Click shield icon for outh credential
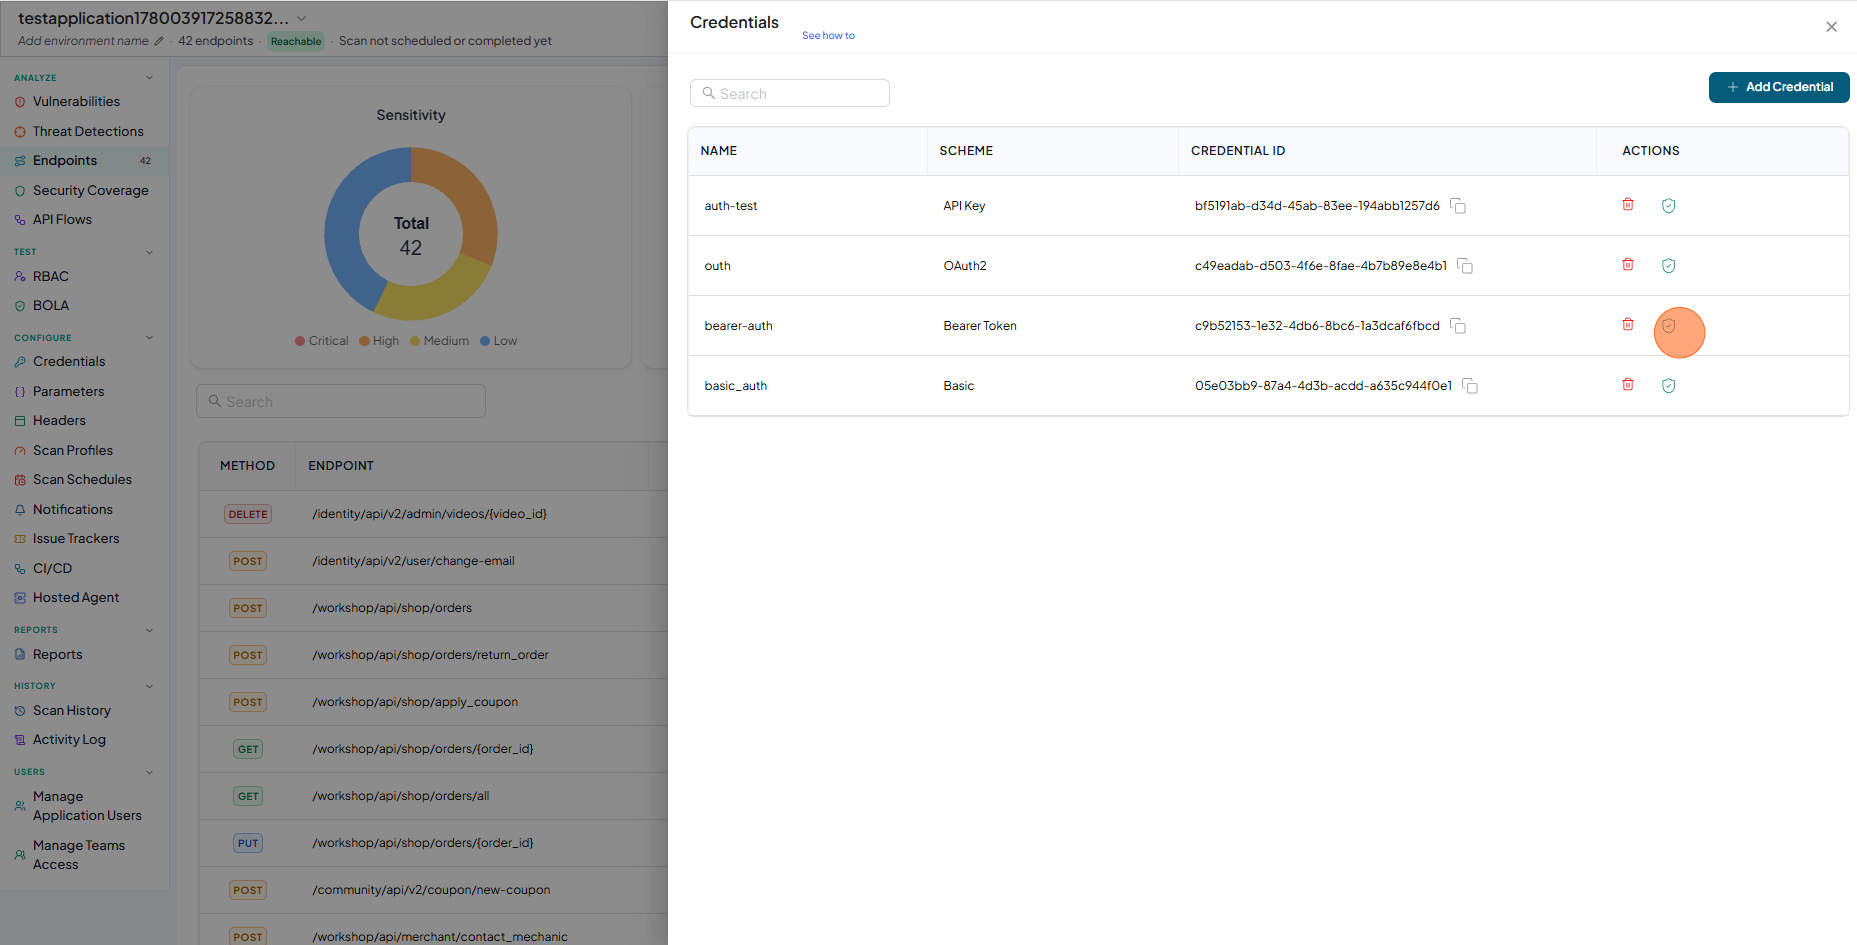1857x945 pixels. 1668,266
